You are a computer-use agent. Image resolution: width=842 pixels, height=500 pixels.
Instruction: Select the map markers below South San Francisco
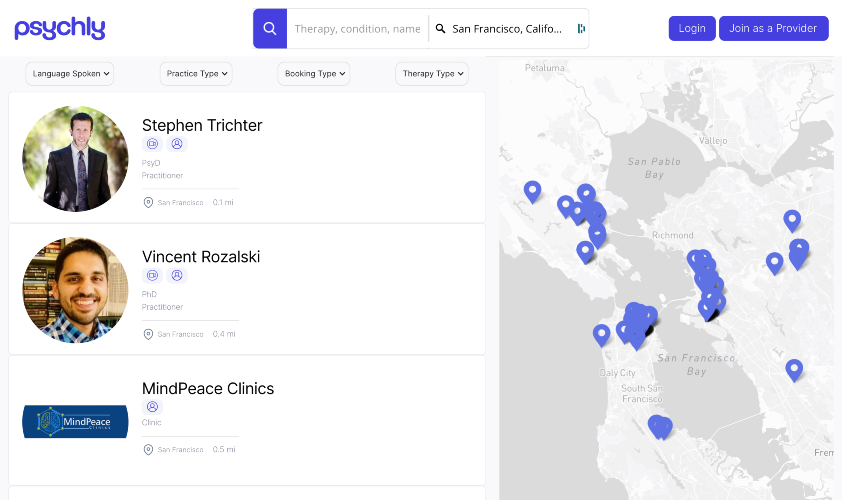(x=660, y=427)
